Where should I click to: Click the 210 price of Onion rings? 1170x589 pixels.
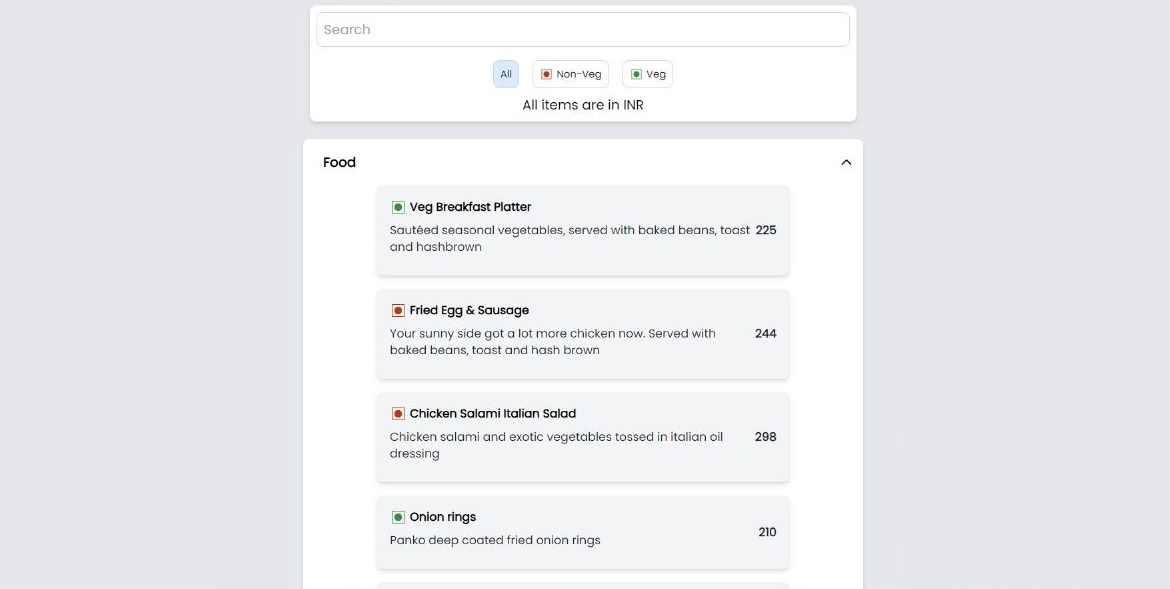(x=767, y=532)
